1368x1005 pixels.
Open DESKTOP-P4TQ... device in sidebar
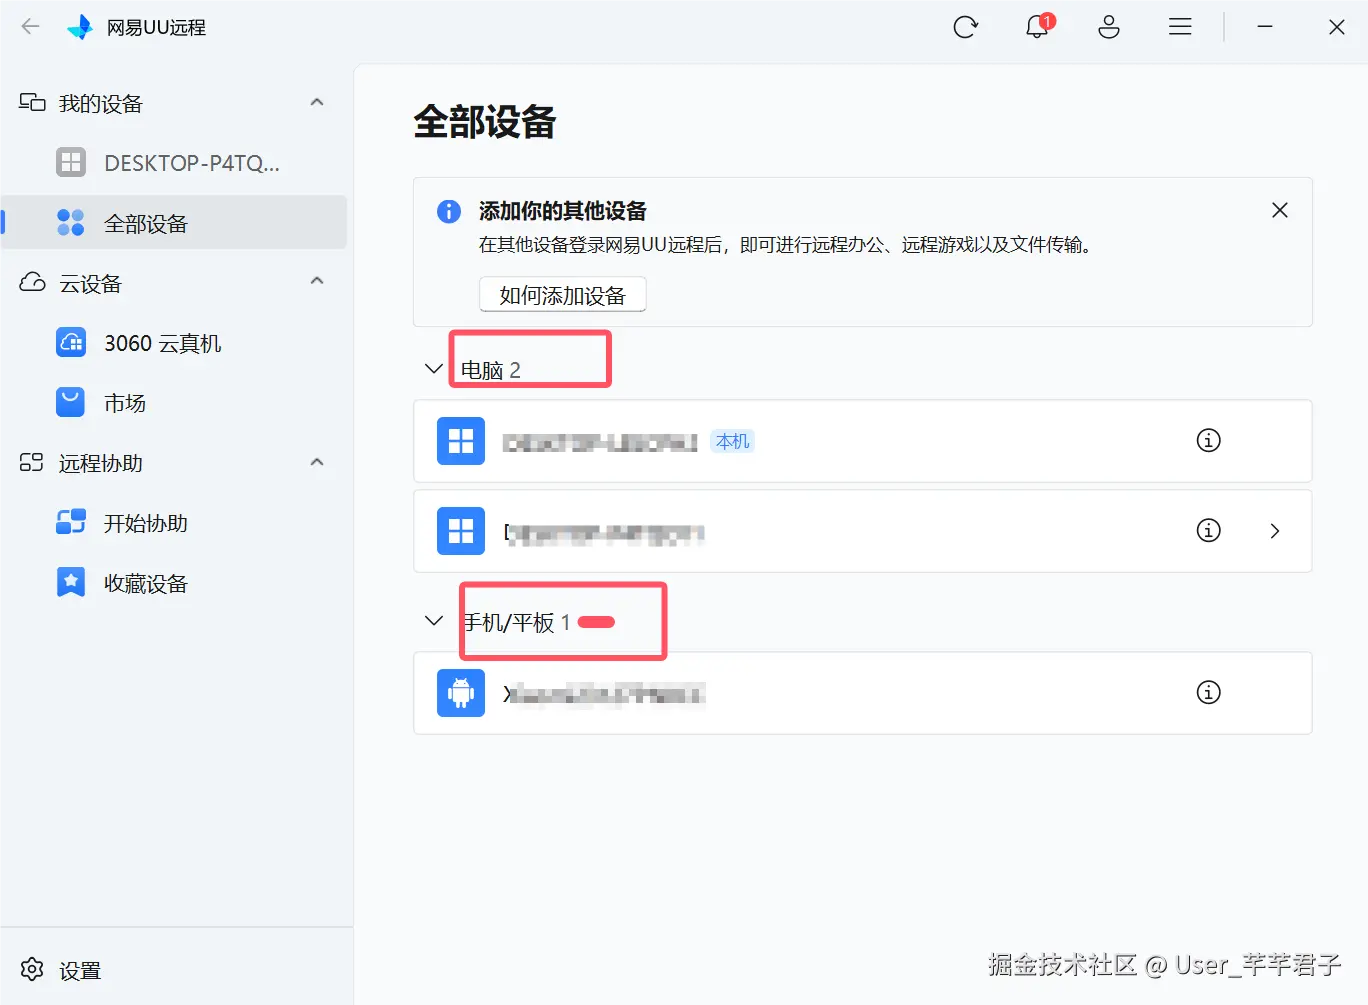click(192, 163)
